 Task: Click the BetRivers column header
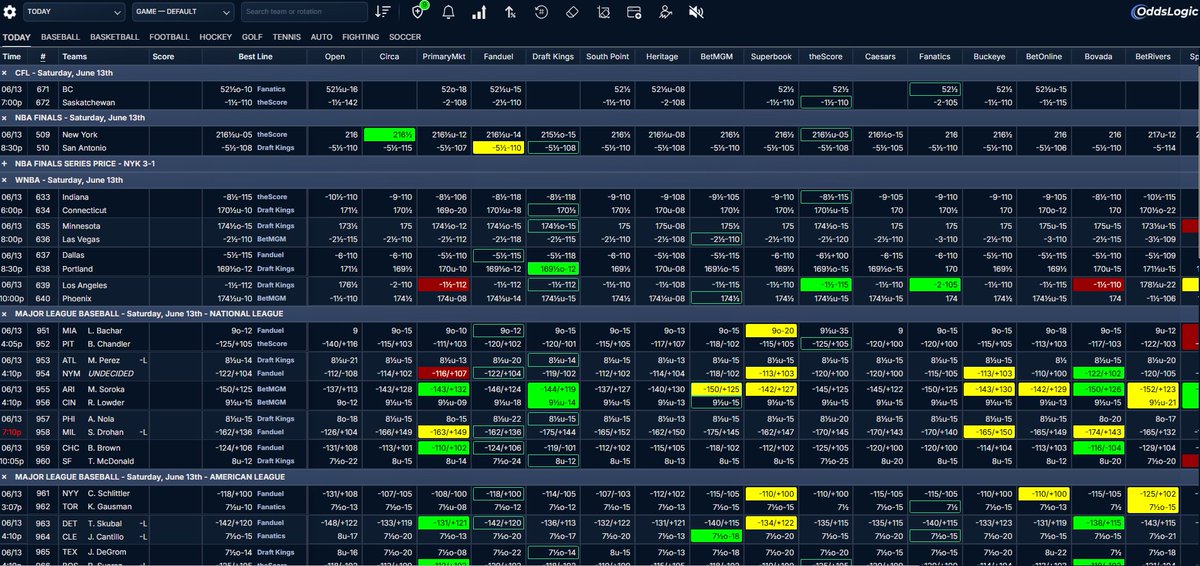click(x=1153, y=57)
